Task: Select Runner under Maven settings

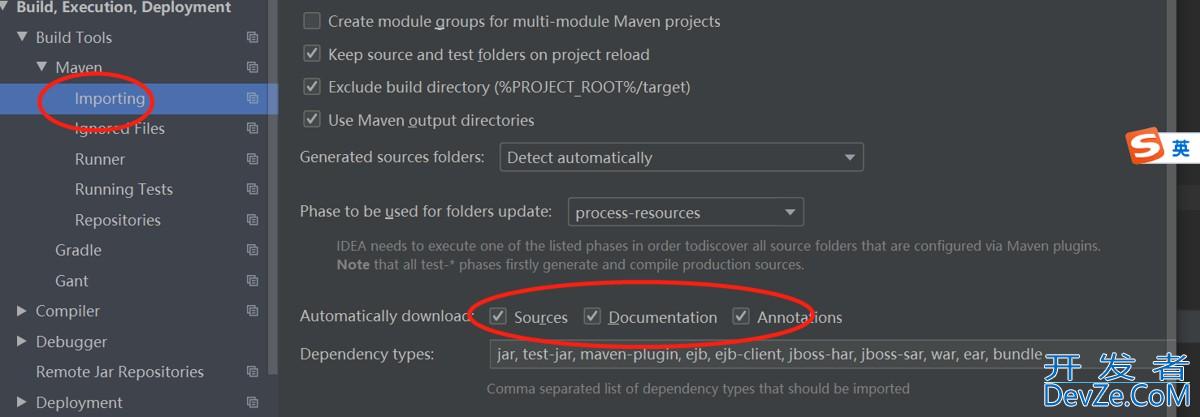Action: (x=100, y=159)
